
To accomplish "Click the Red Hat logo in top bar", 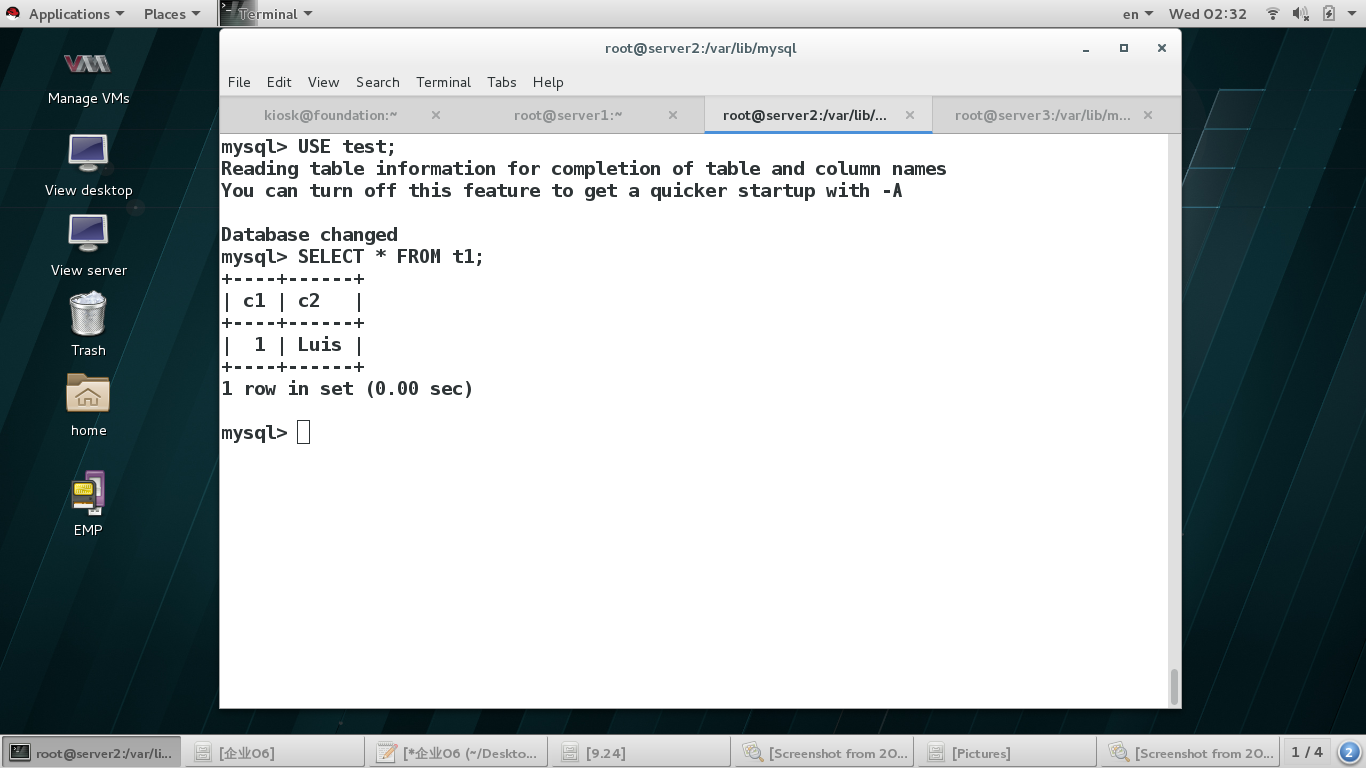I will [14, 14].
